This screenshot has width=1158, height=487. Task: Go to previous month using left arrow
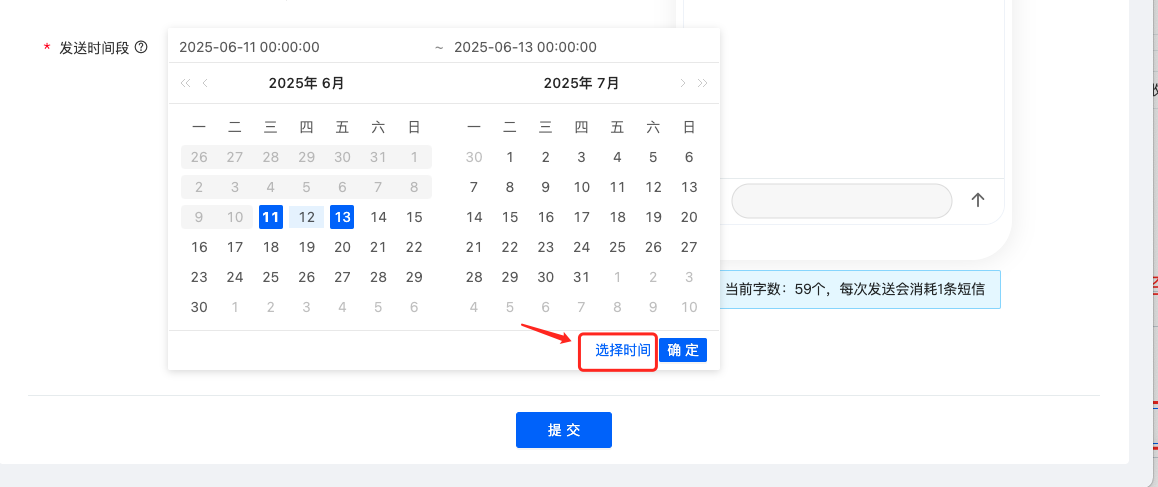205,83
